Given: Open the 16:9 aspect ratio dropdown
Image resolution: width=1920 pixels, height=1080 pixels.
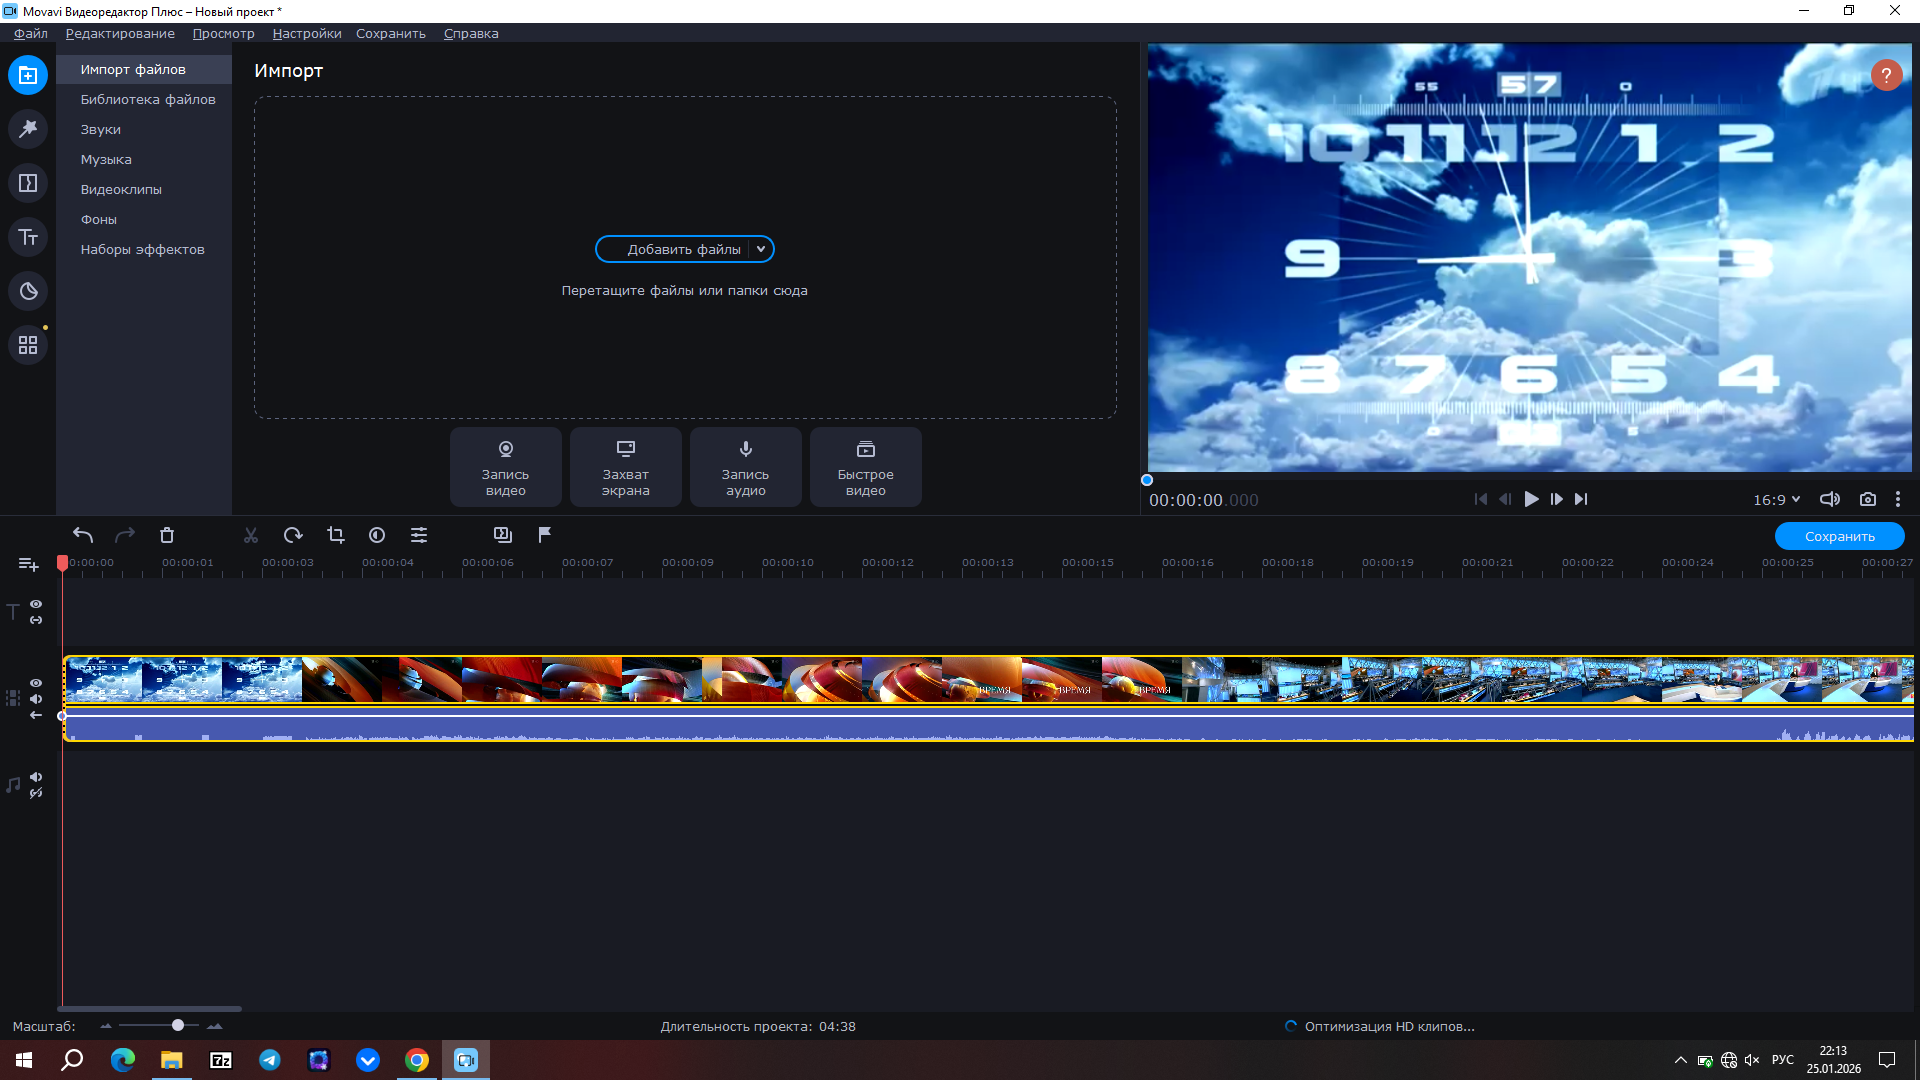Looking at the screenshot, I should coord(1776,499).
